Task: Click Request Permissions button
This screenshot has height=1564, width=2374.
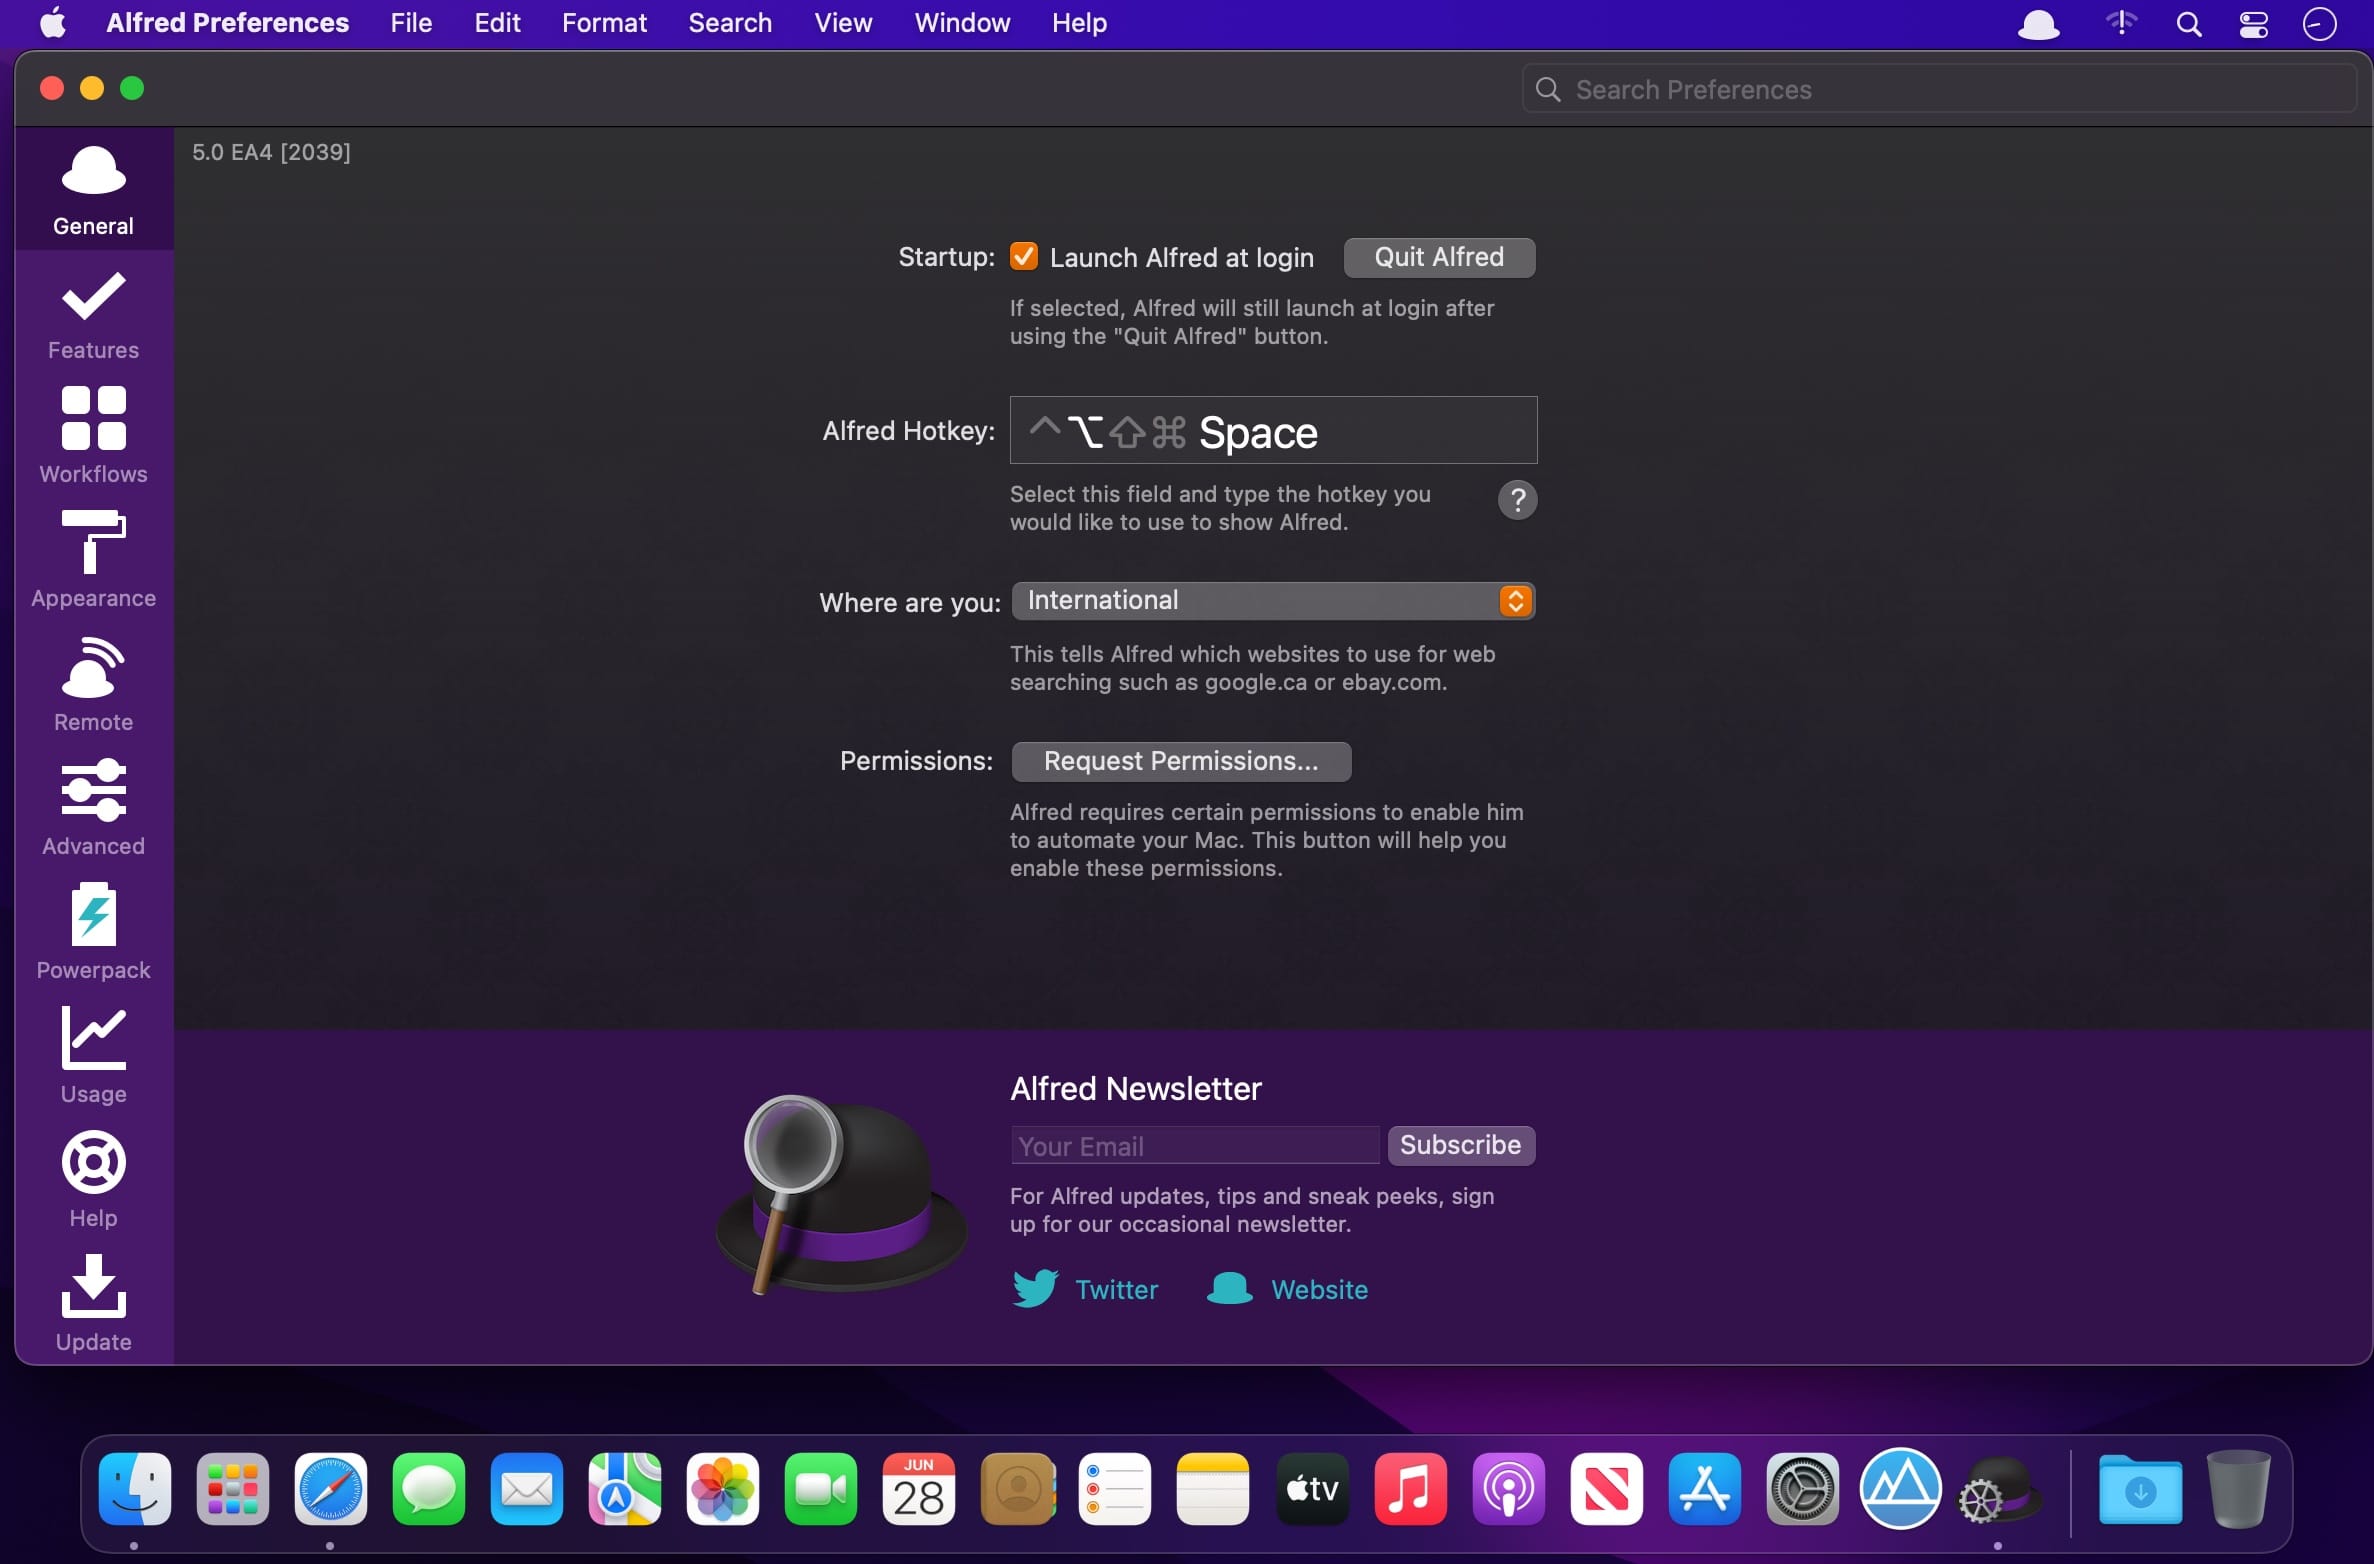Action: (1180, 761)
